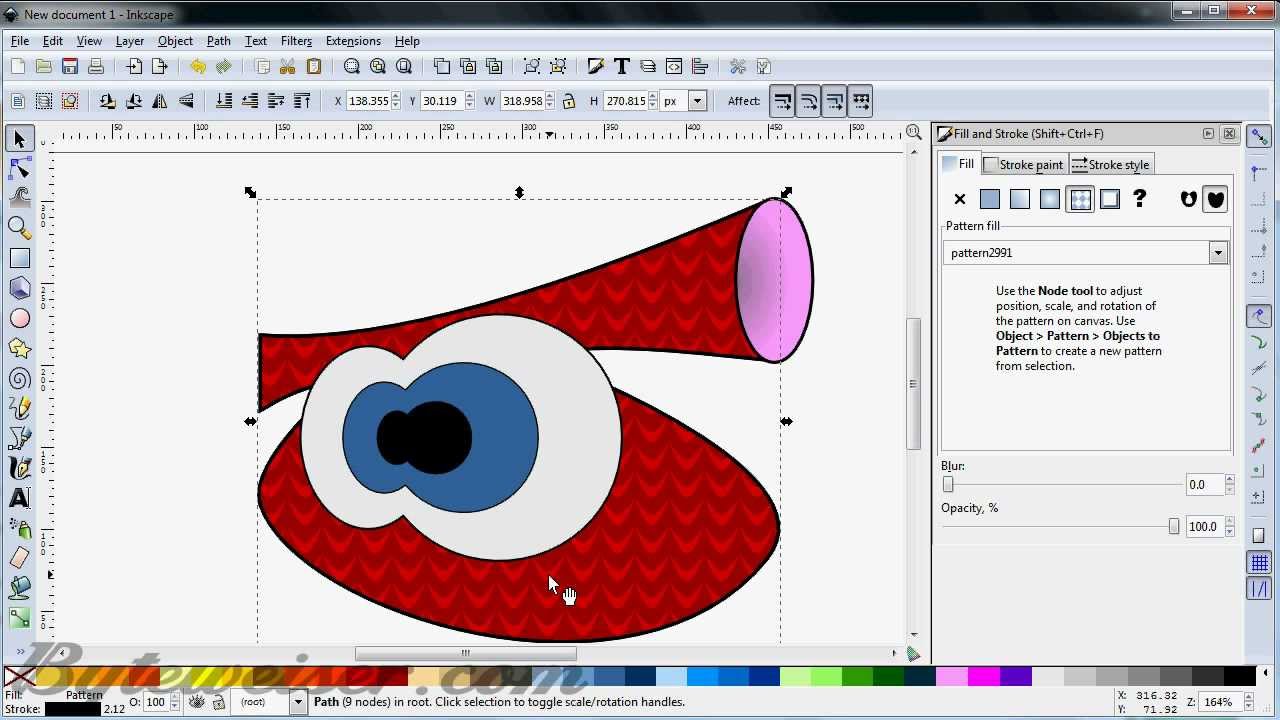The image size is (1280, 720).
Task: Select the Spray tool
Action: 19,528
